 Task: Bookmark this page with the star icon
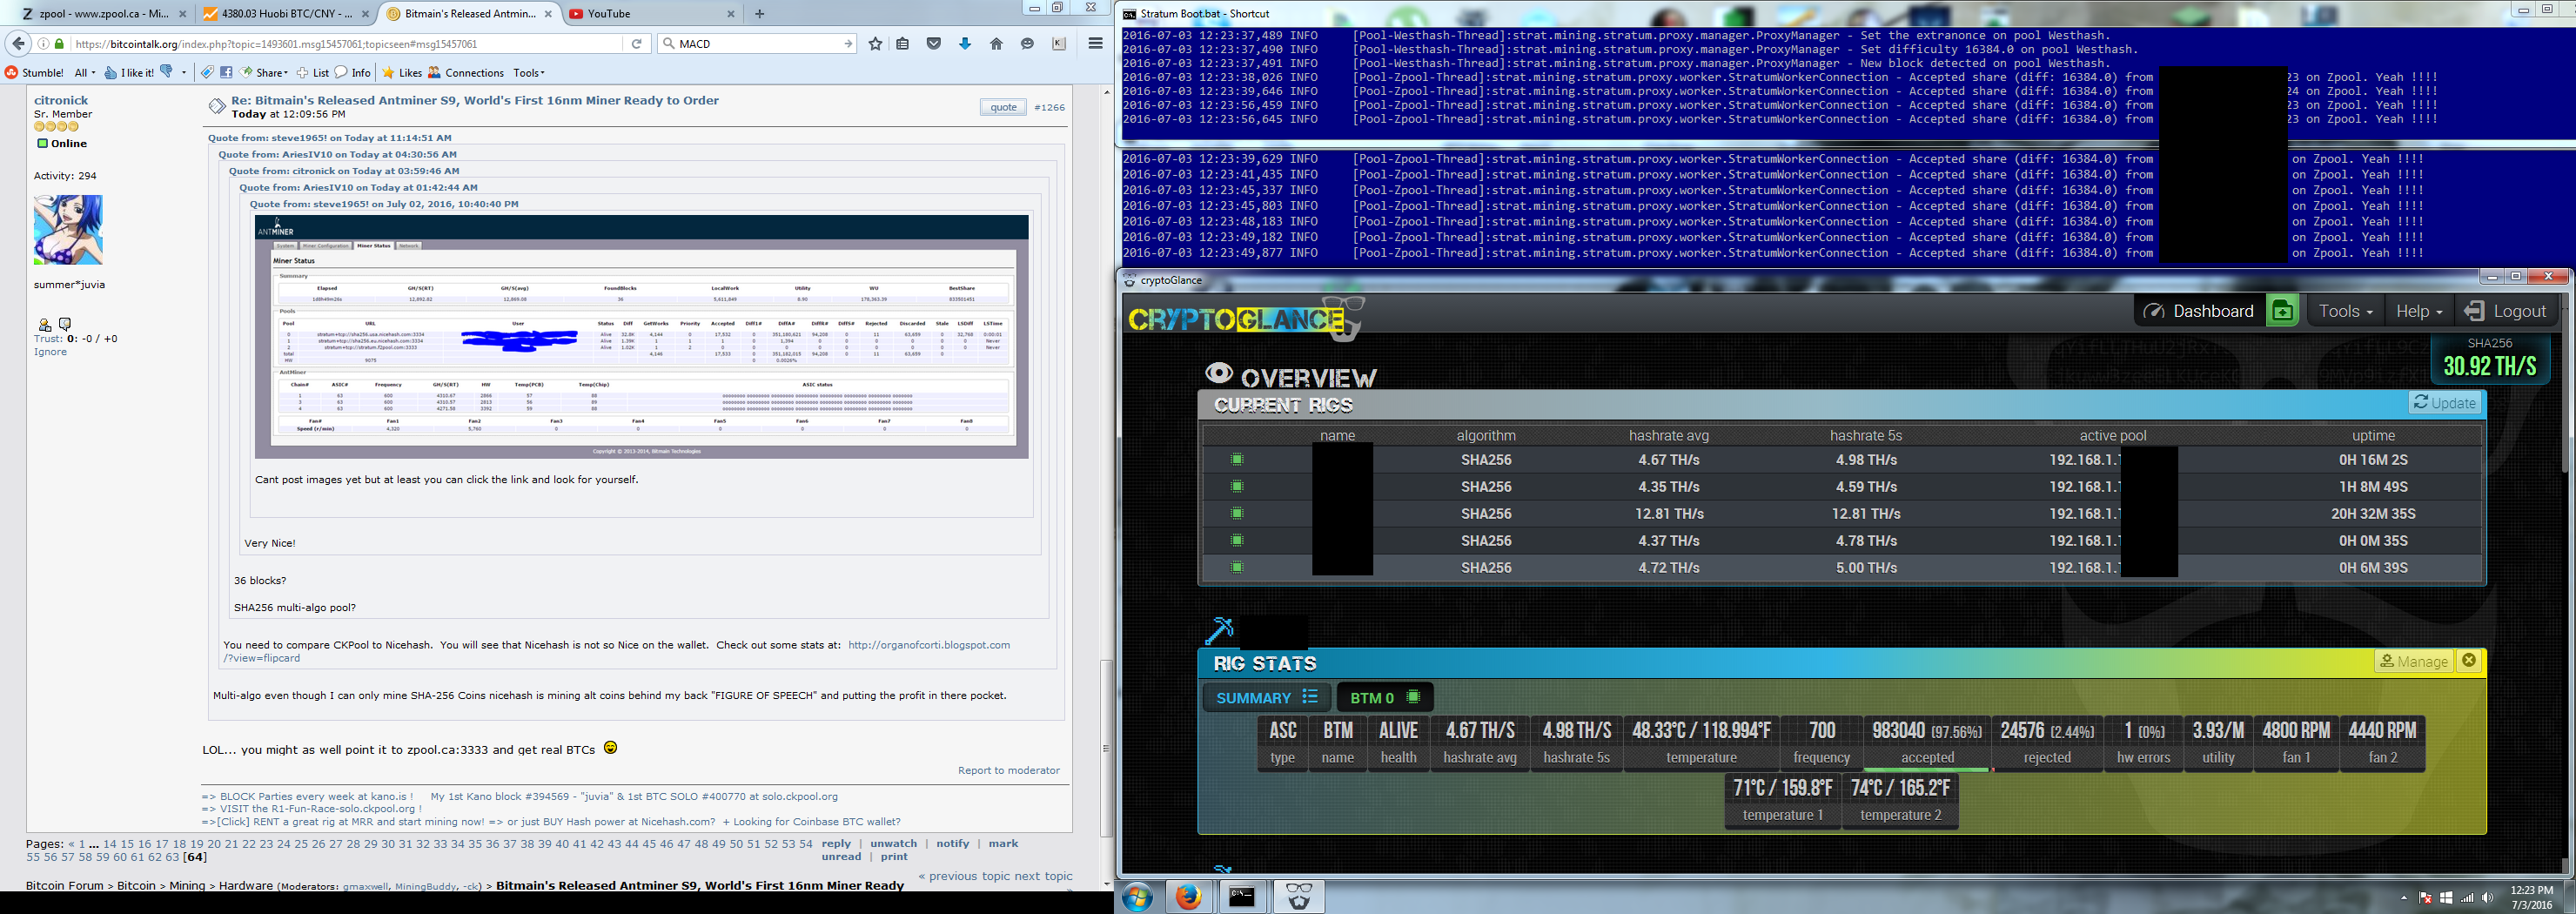[x=875, y=44]
